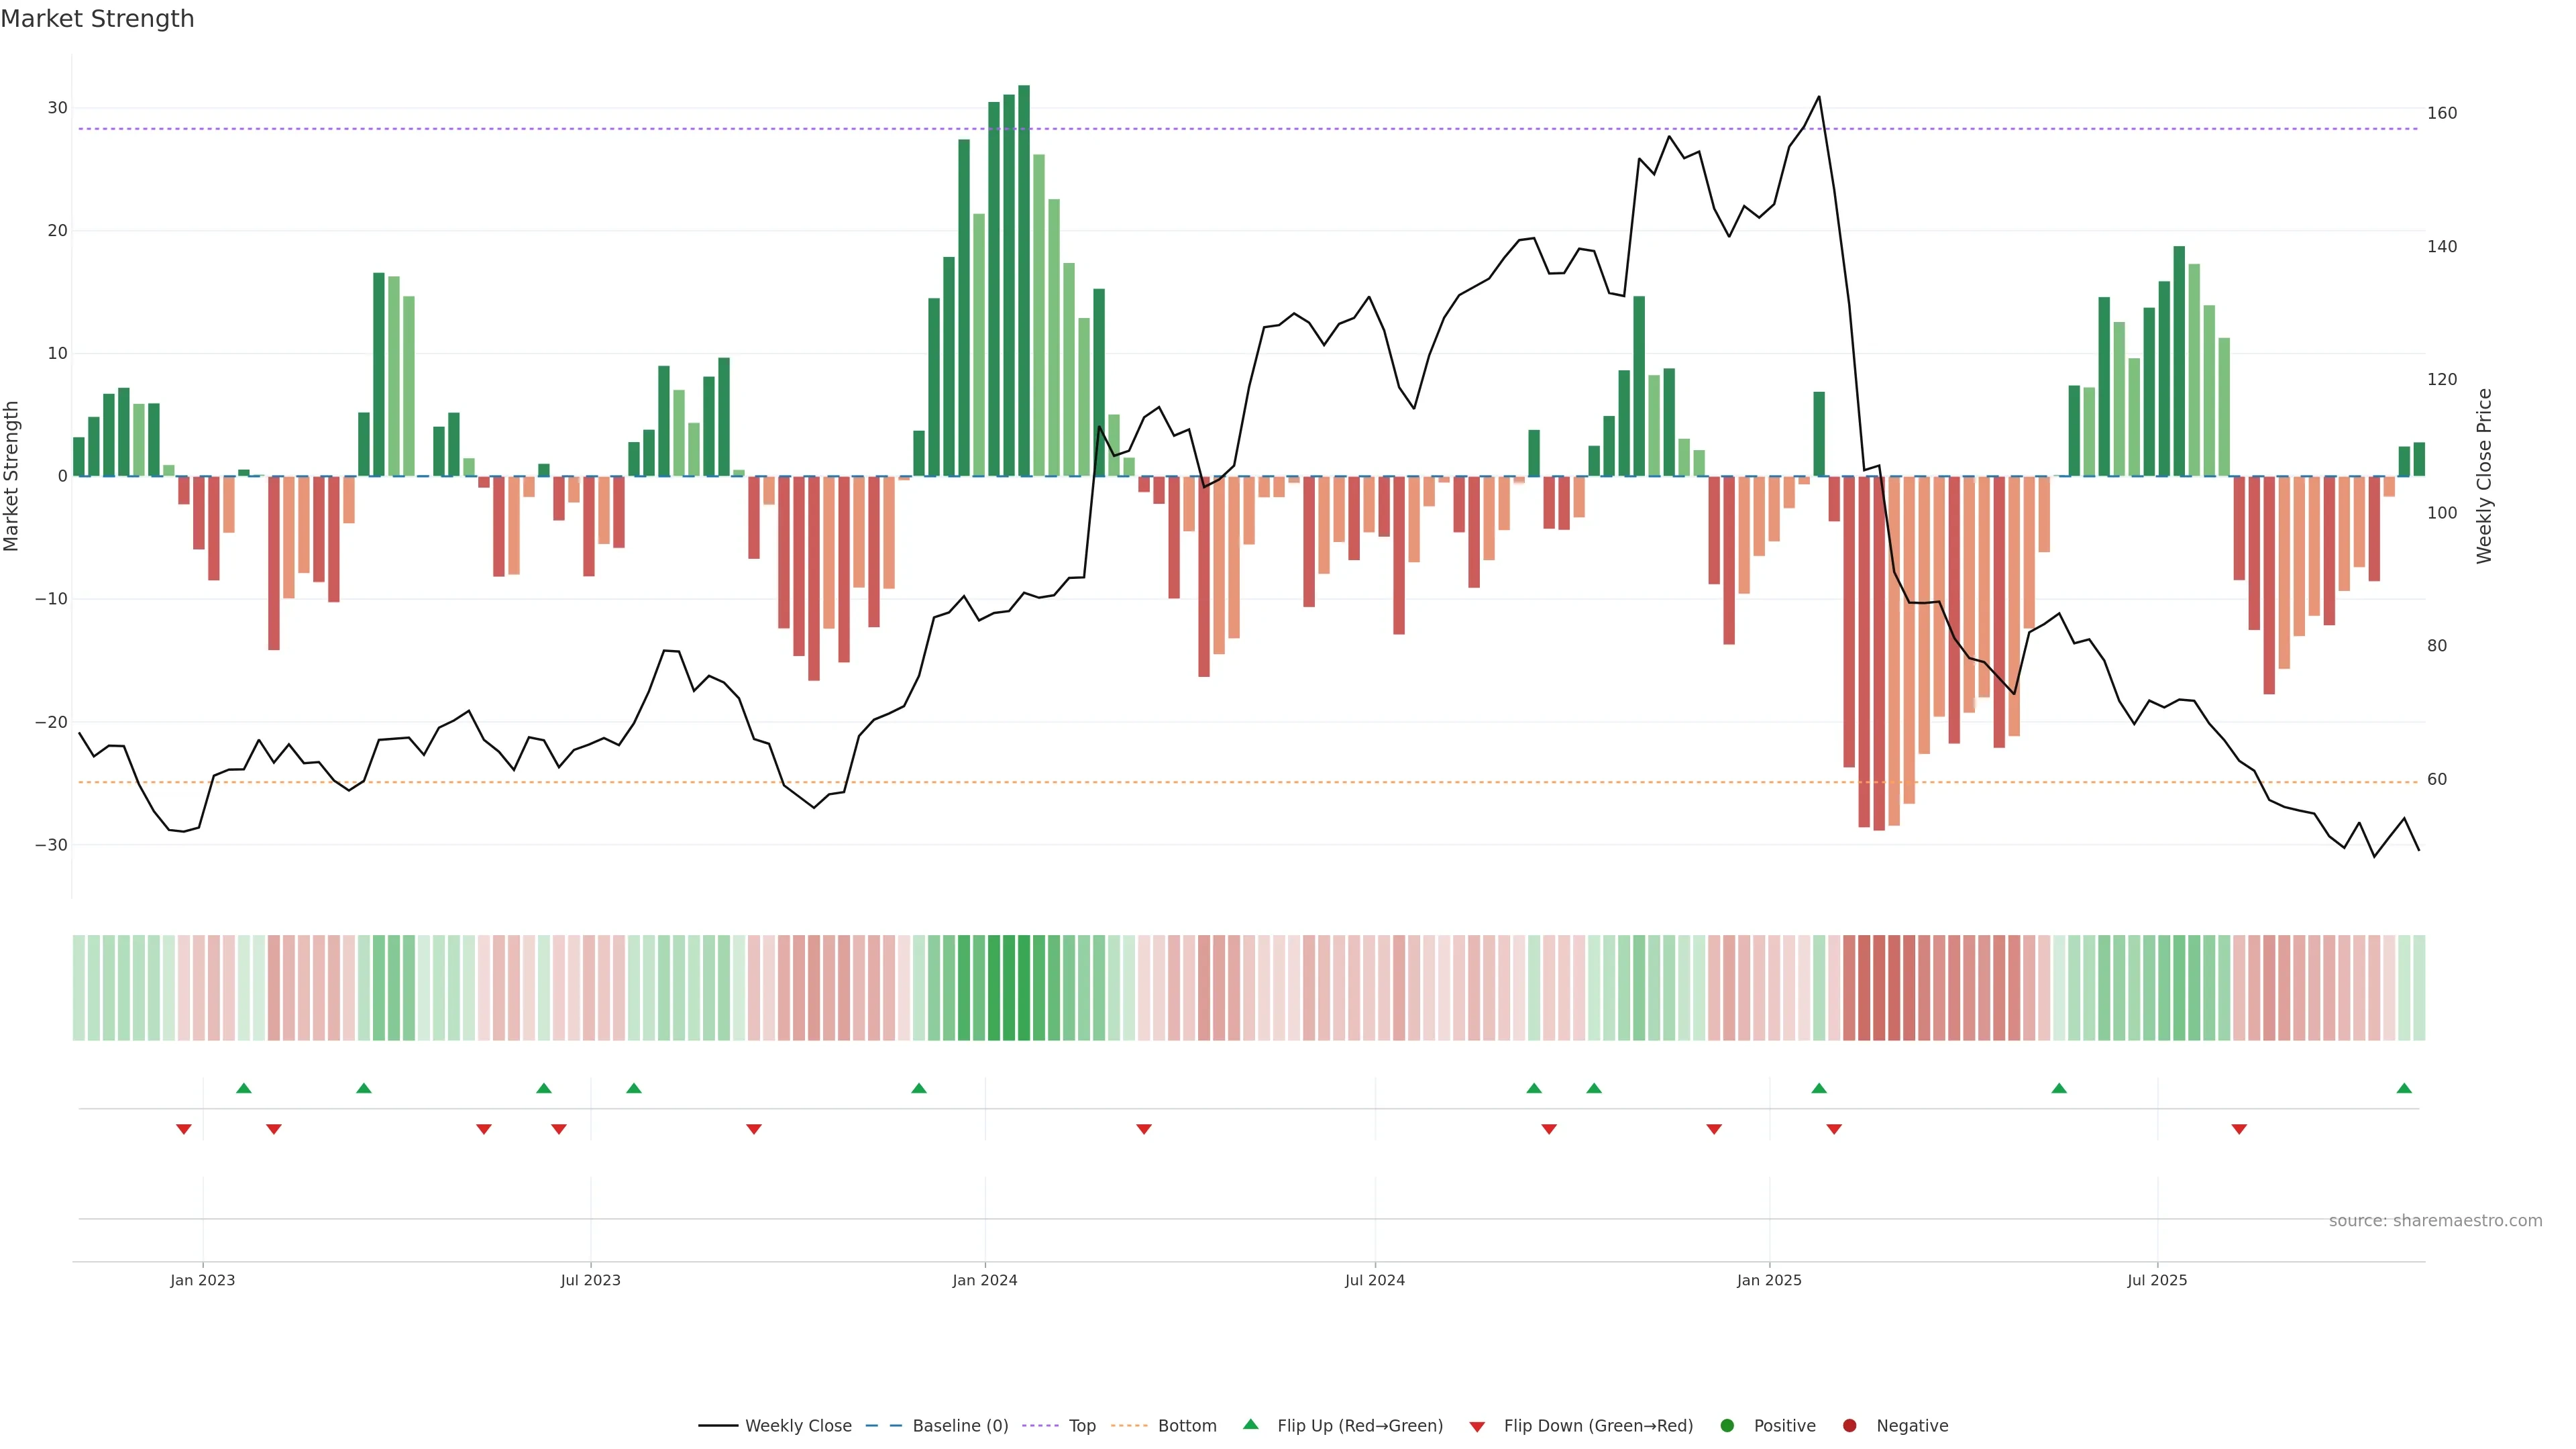The width and height of the screenshot is (2576, 1449).
Task: Click the last green flip-up triangle marker
Action: click(x=2404, y=1088)
